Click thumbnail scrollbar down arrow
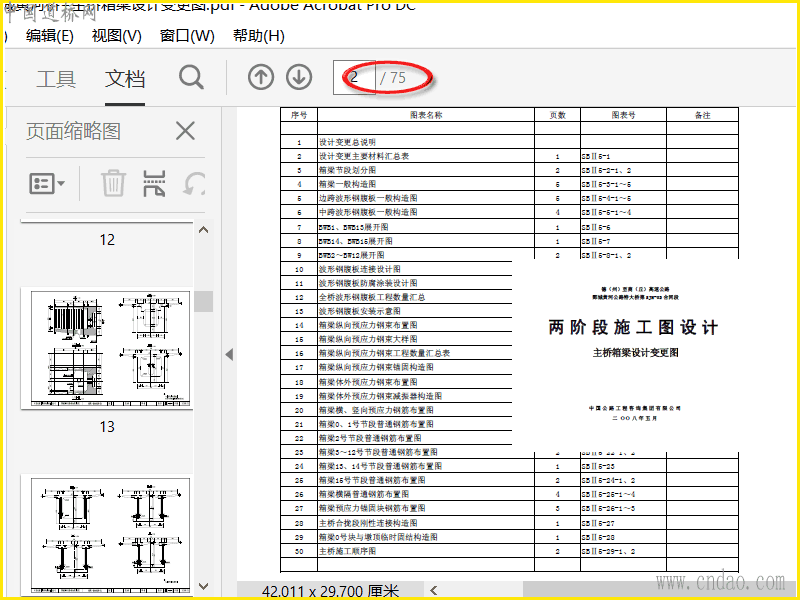Image resolution: width=800 pixels, height=600 pixels. (x=203, y=586)
